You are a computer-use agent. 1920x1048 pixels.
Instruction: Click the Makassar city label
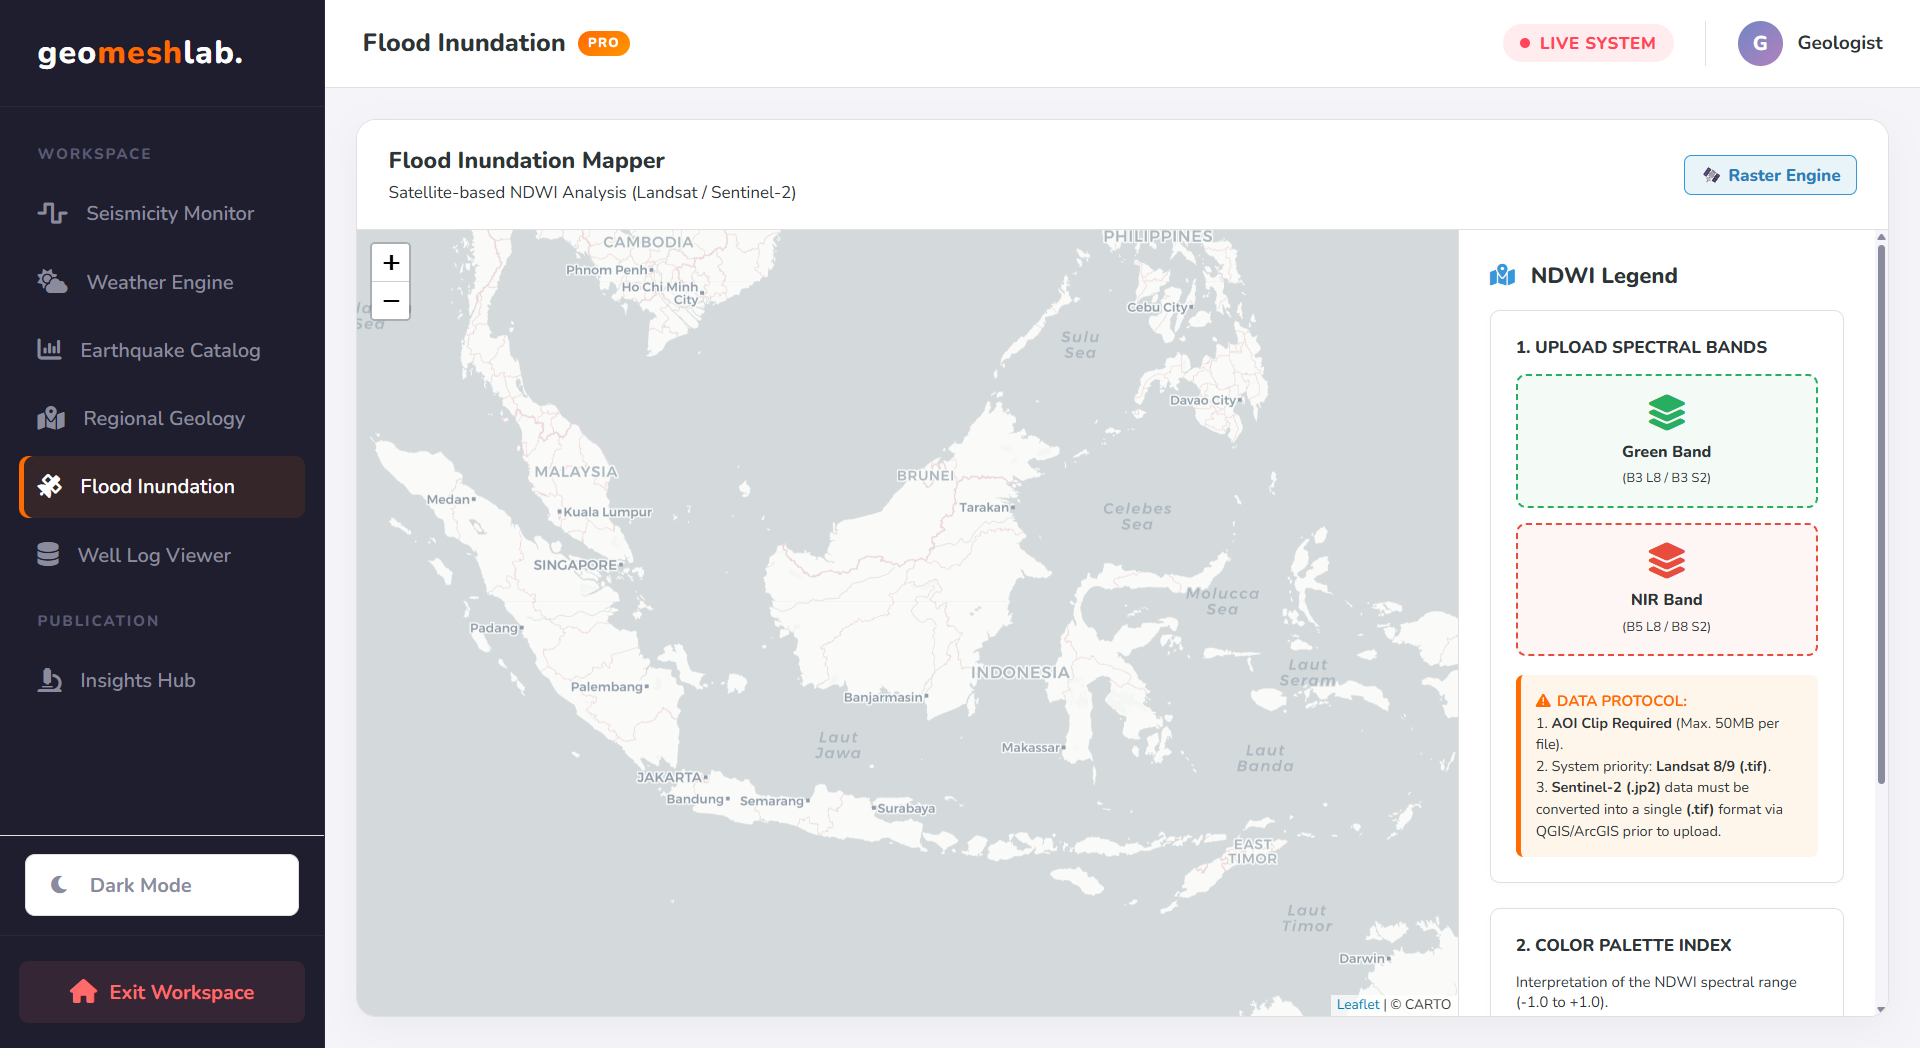click(x=1031, y=747)
